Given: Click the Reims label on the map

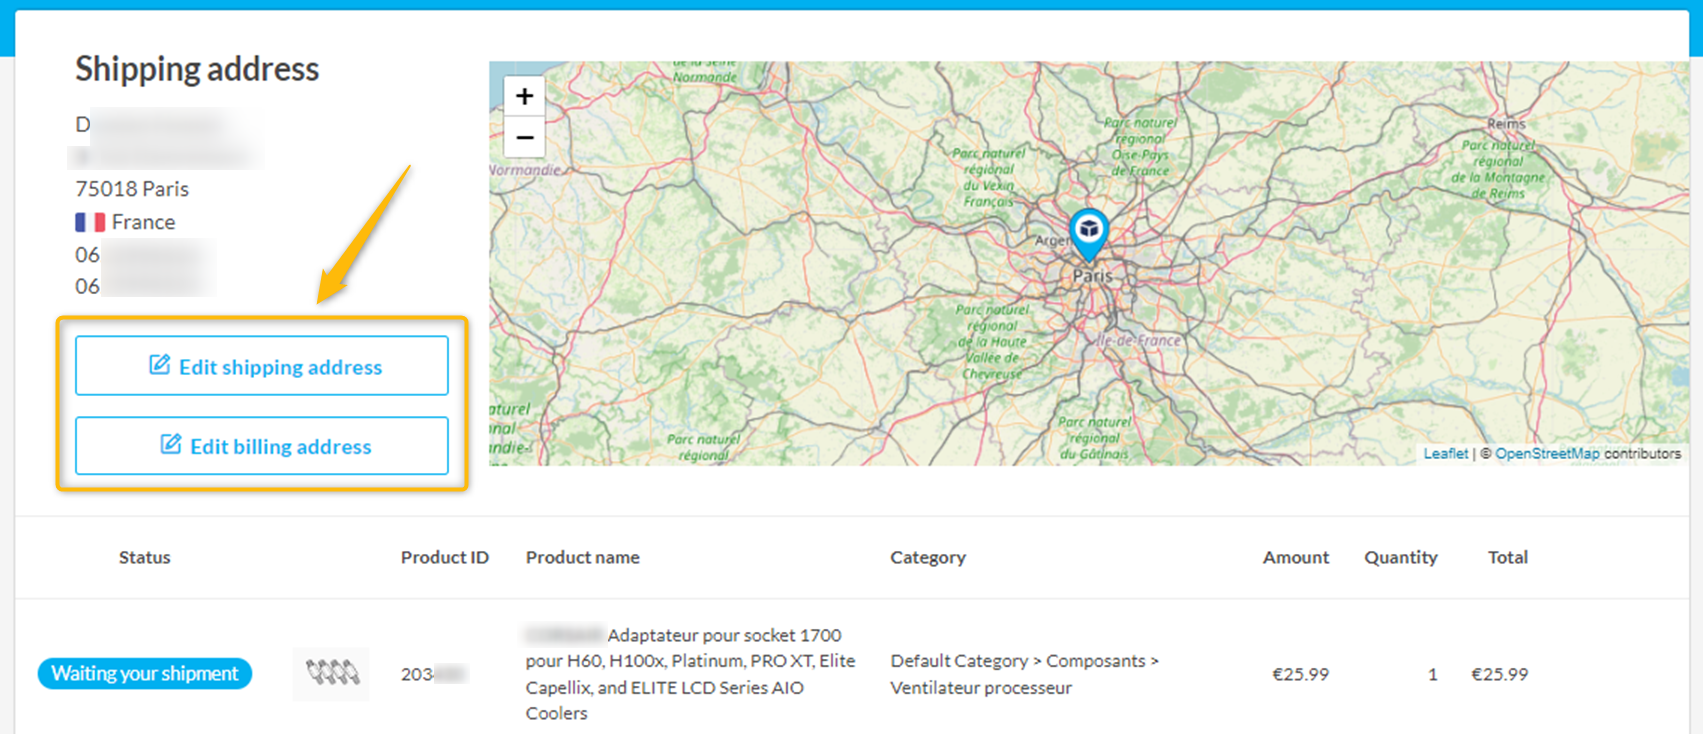Looking at the screenshot, I should click(x=1506, y=124).
